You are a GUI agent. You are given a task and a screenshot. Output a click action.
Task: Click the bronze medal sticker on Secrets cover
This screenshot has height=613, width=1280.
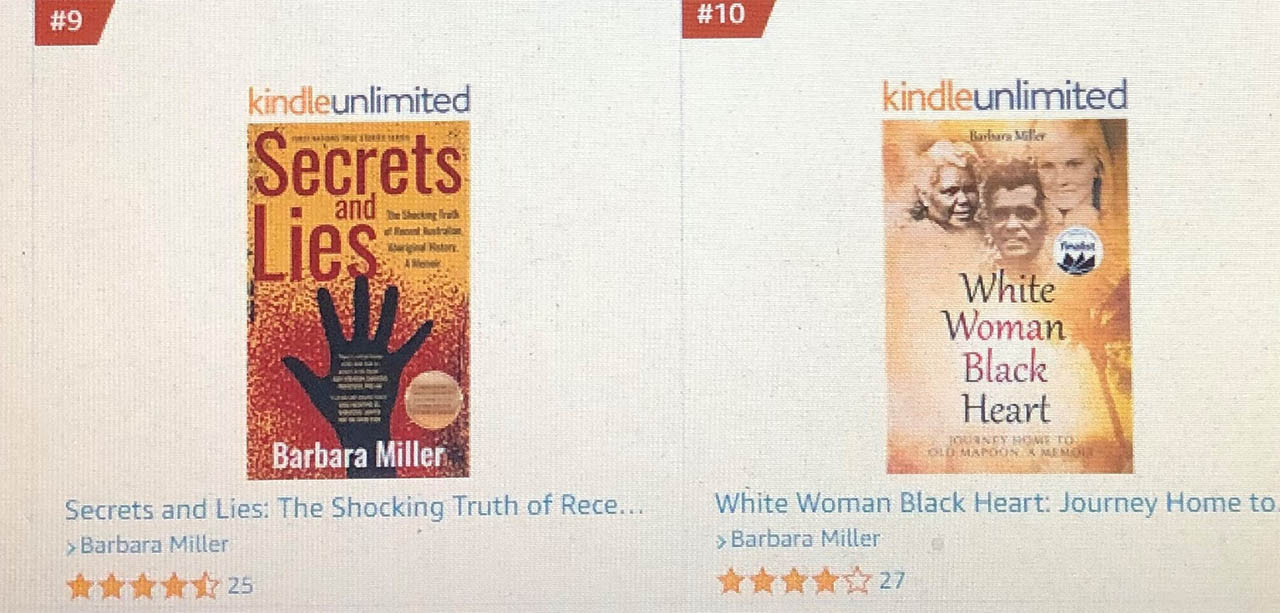(434, 400)
